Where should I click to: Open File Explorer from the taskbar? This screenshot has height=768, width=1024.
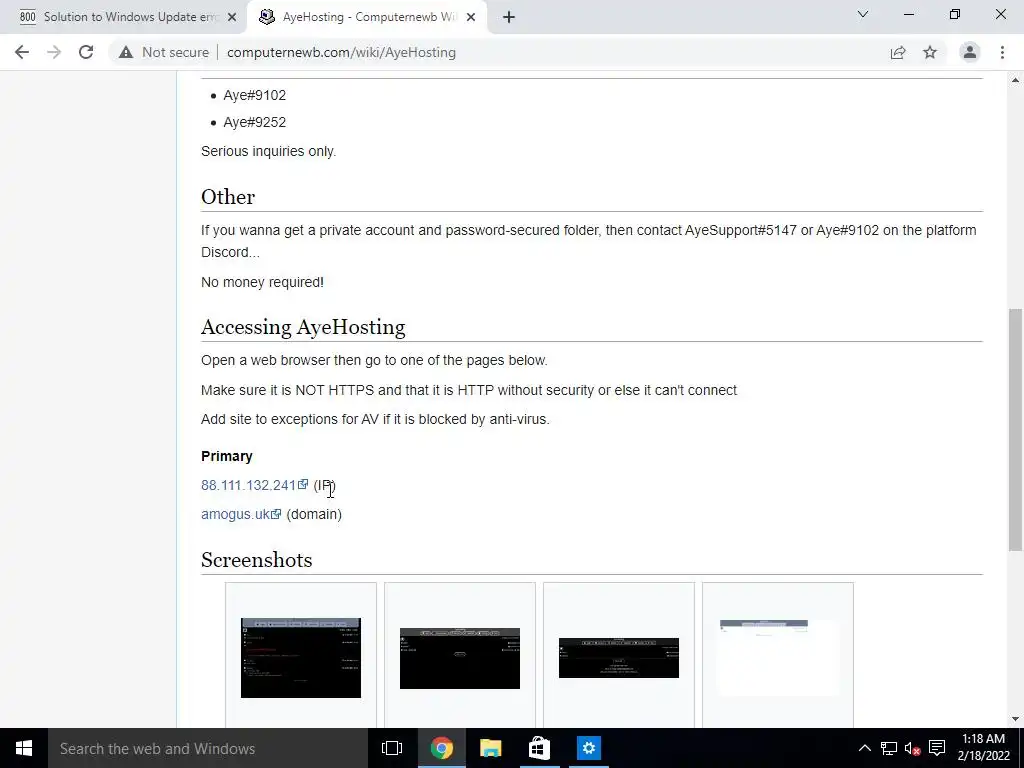point(490,748)
